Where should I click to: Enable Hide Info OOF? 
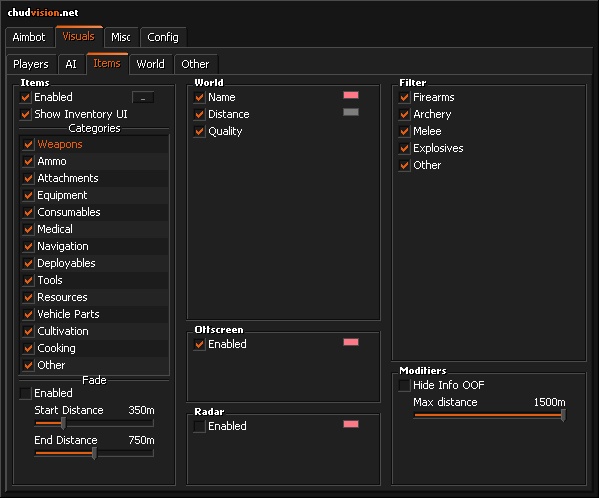(404, 385)
